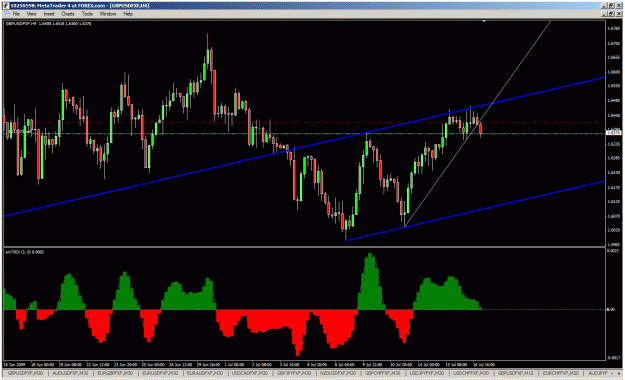This screenshot has height=380, width=625.
Task: Open the Insert menu
Action: [49, 14]
